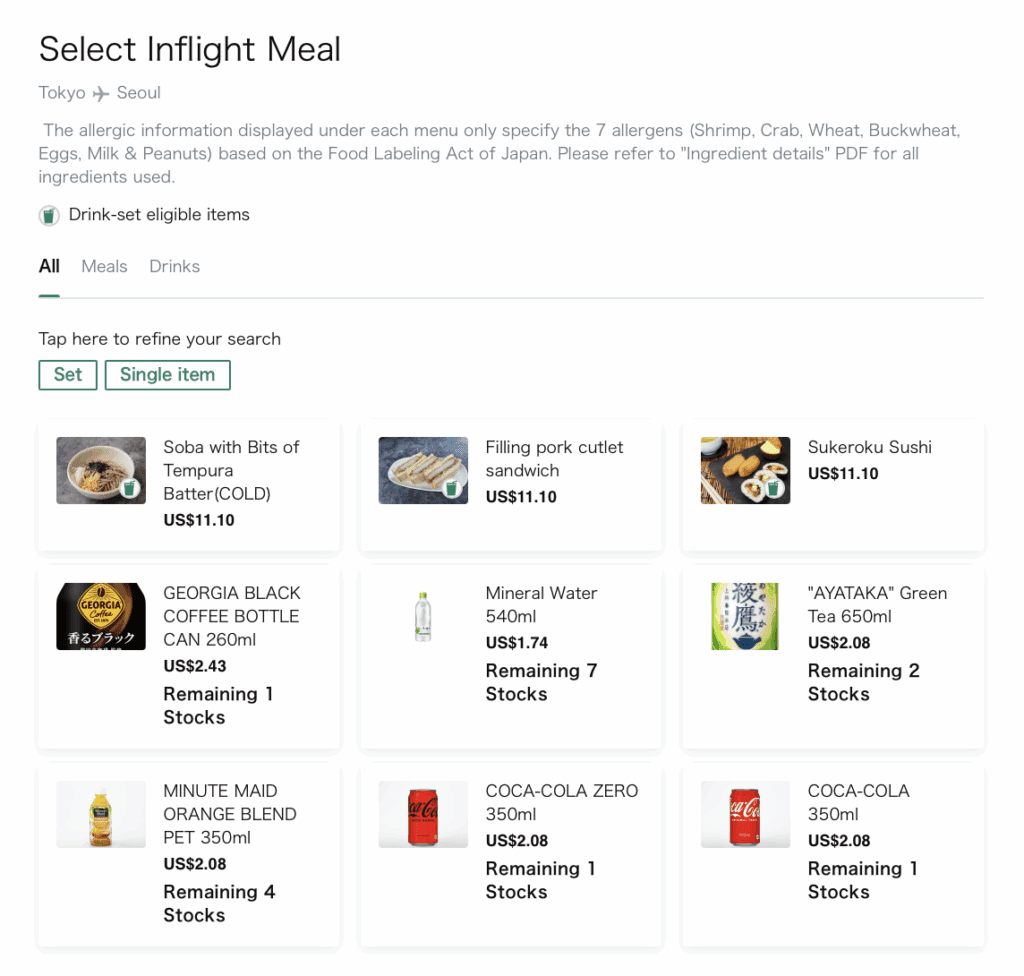Click drink-set badge on AYATAKA Green Tea
The image size is (1024, 976).
(x=772, y=631)
